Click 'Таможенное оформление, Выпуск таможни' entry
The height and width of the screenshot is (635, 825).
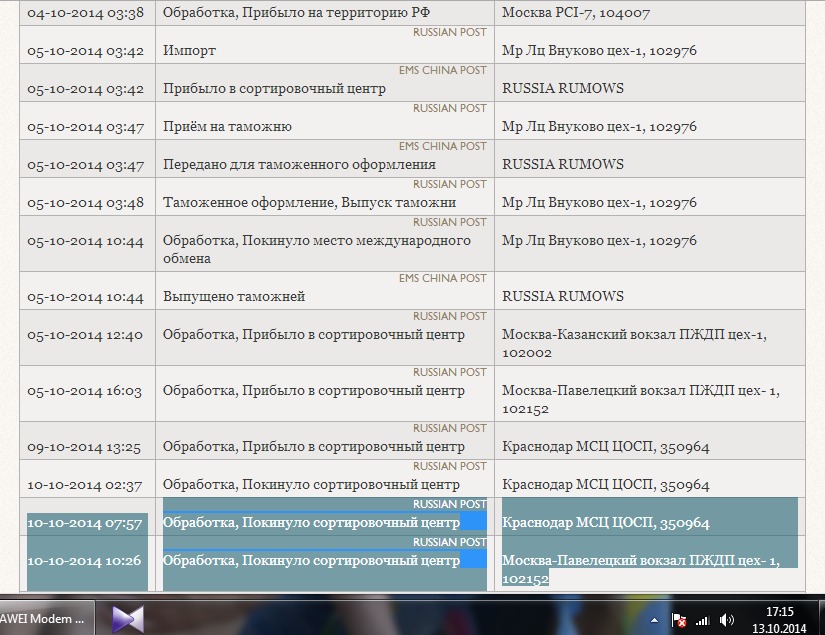[x=309, y=202]
